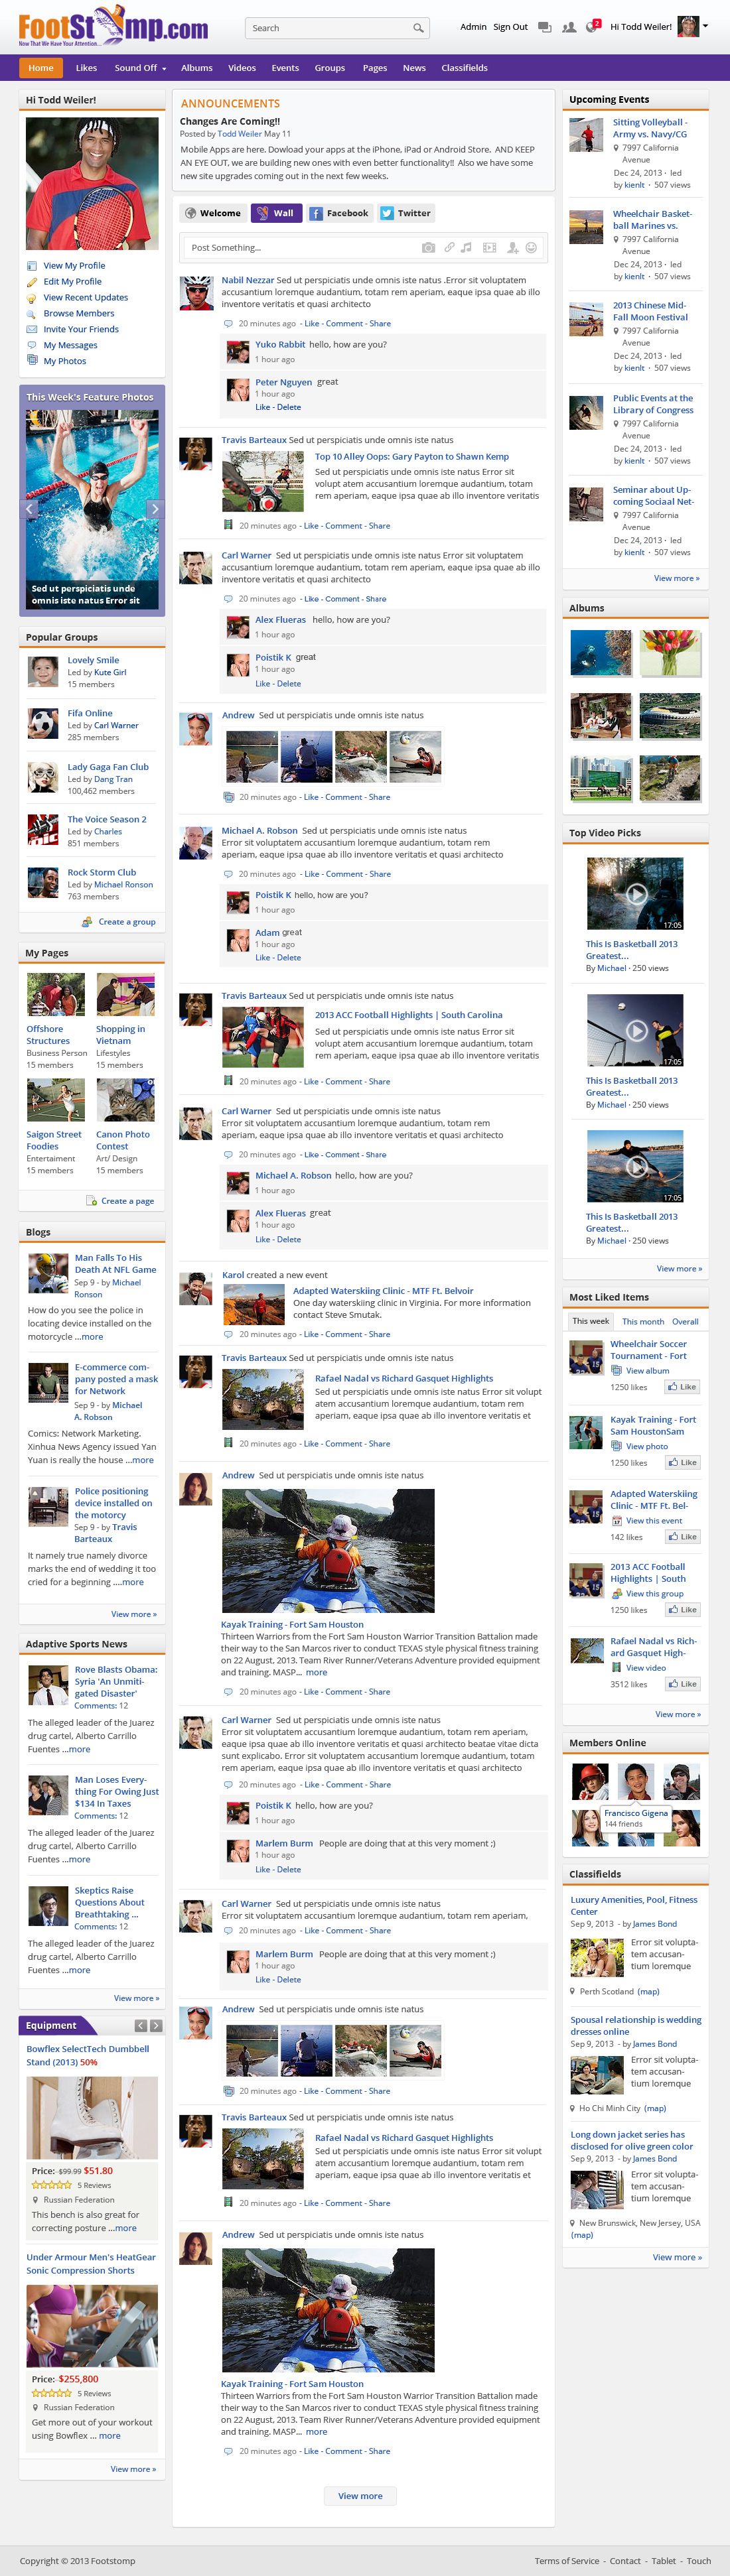730x2576 pixels.
Task: Switch to the Twitter tab
Action: click(405, 213)
